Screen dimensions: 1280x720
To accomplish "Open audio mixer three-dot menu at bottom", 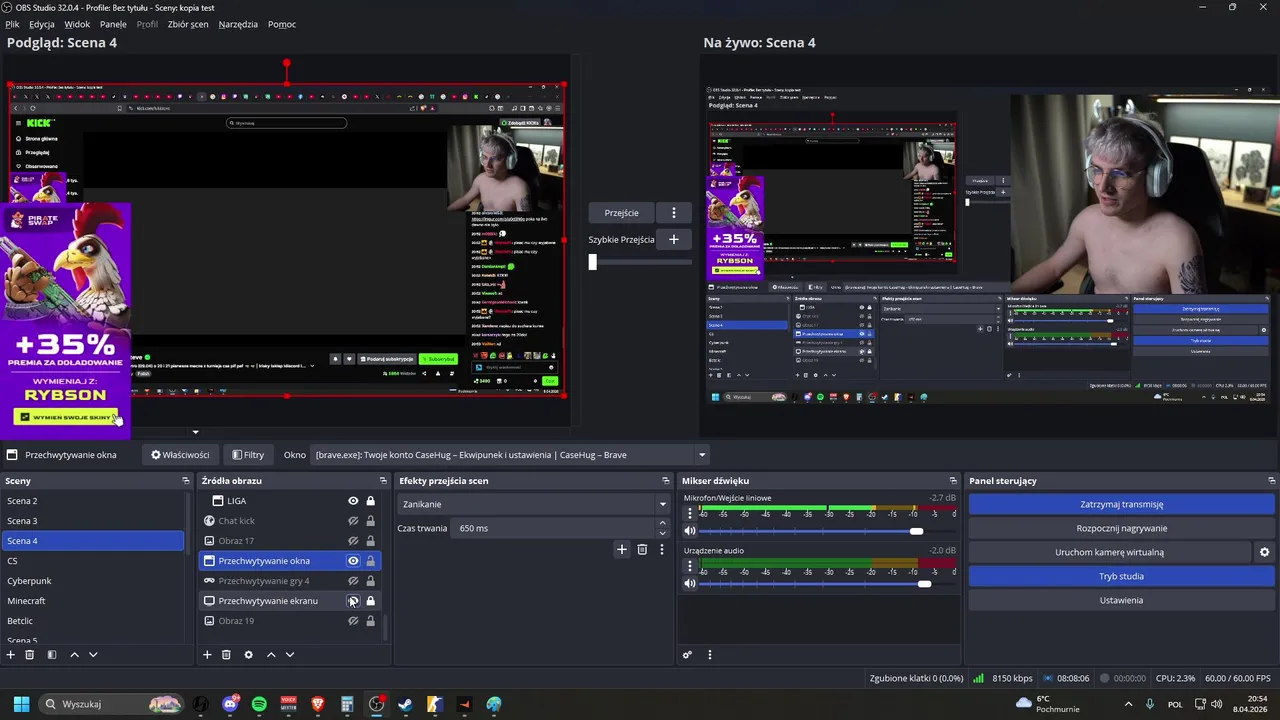I will click(x=710, y=655).
